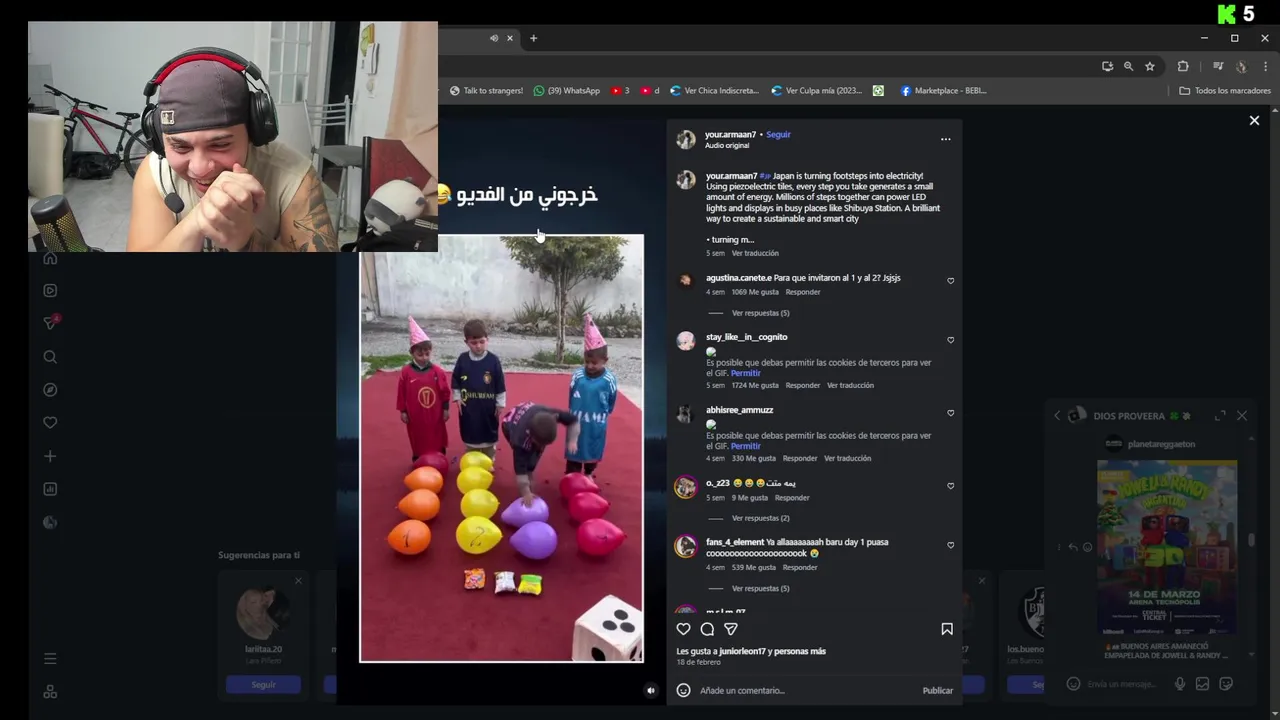Click Permitir under abhisree_ammuzz's comment
This screenshot has width=1280, height=720.
[x=745, y=446]
